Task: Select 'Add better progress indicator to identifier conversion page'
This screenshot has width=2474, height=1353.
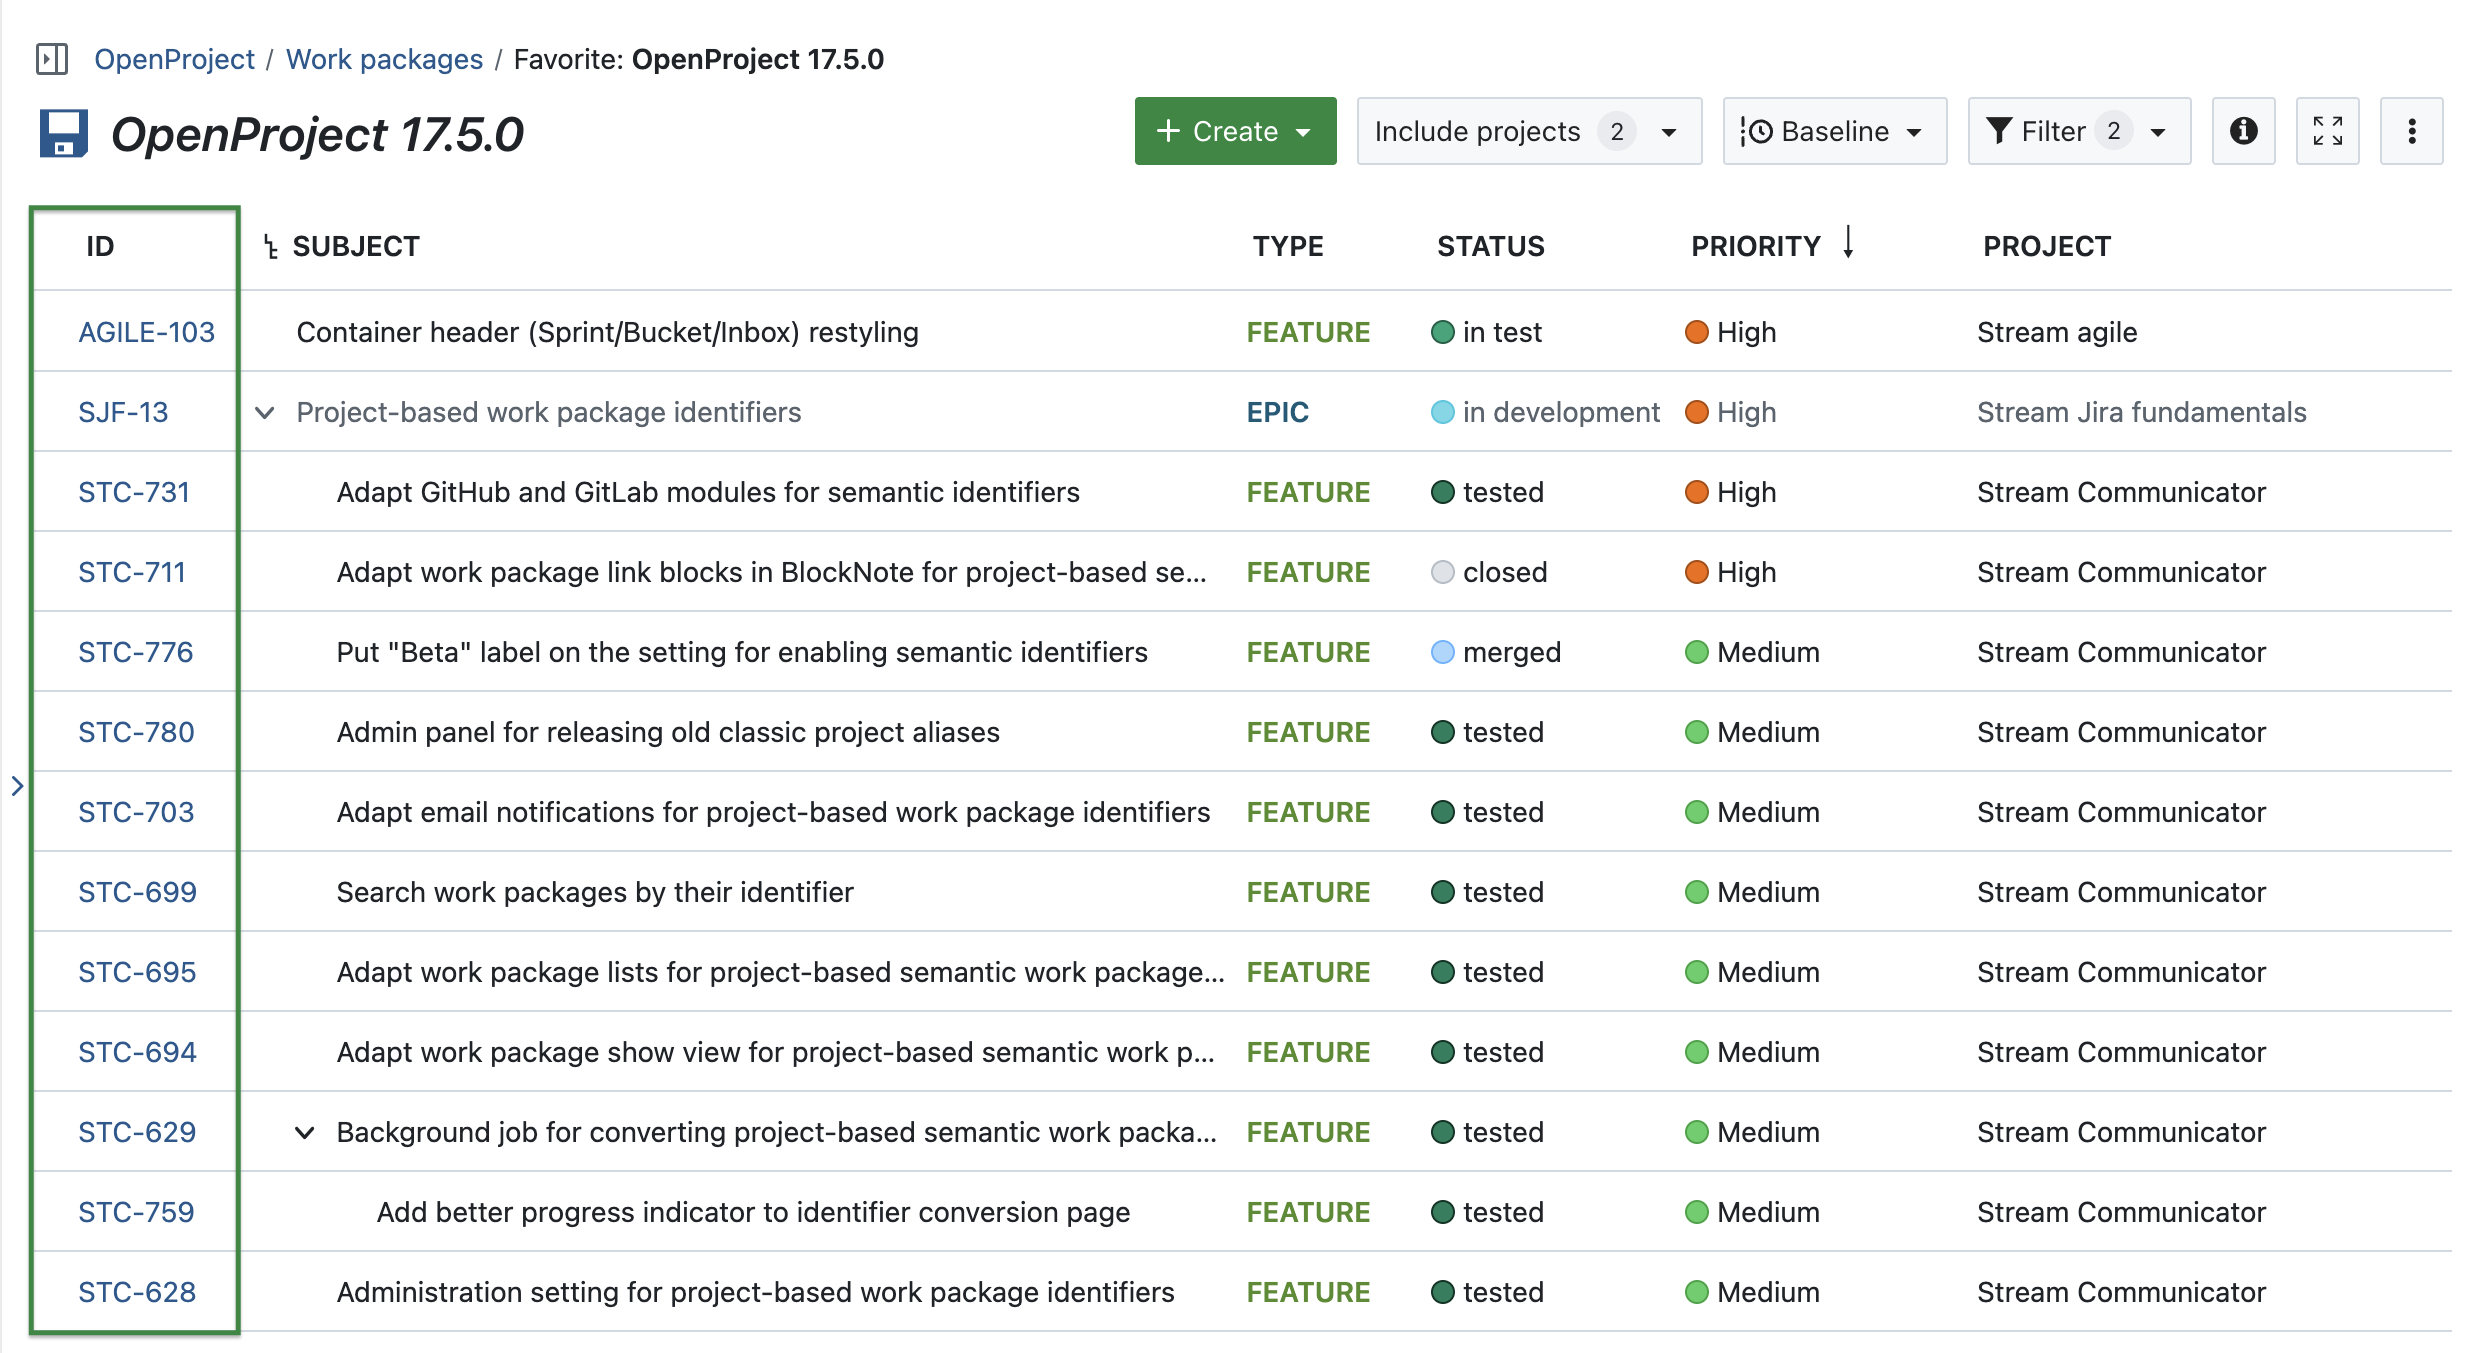Action: point(753,1212)
